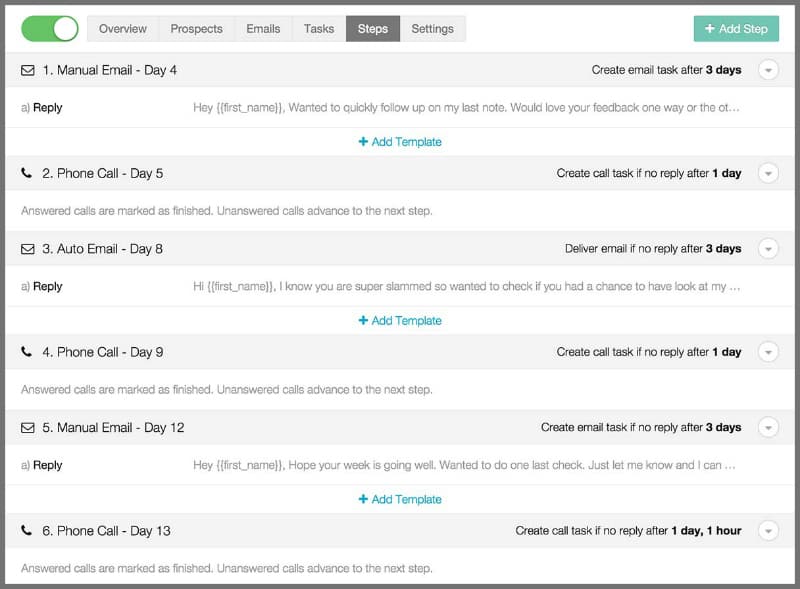The width and height of the screenshot is (800, 589).
Task: Expand options for step 3 Auto Email
Action: (768, 249)
